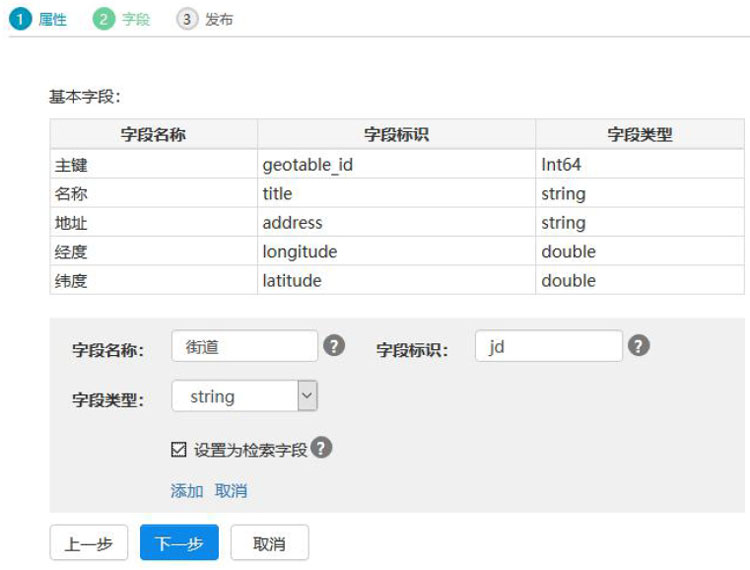Select the title cell
The height and width of the screenshot is (570, 750).
tap(397, 194)
